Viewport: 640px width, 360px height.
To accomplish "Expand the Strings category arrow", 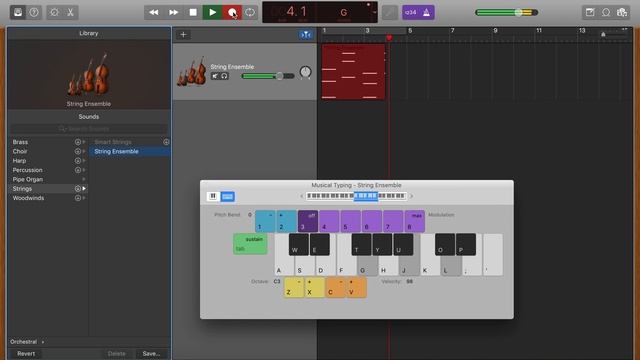I will coord(84,189).
